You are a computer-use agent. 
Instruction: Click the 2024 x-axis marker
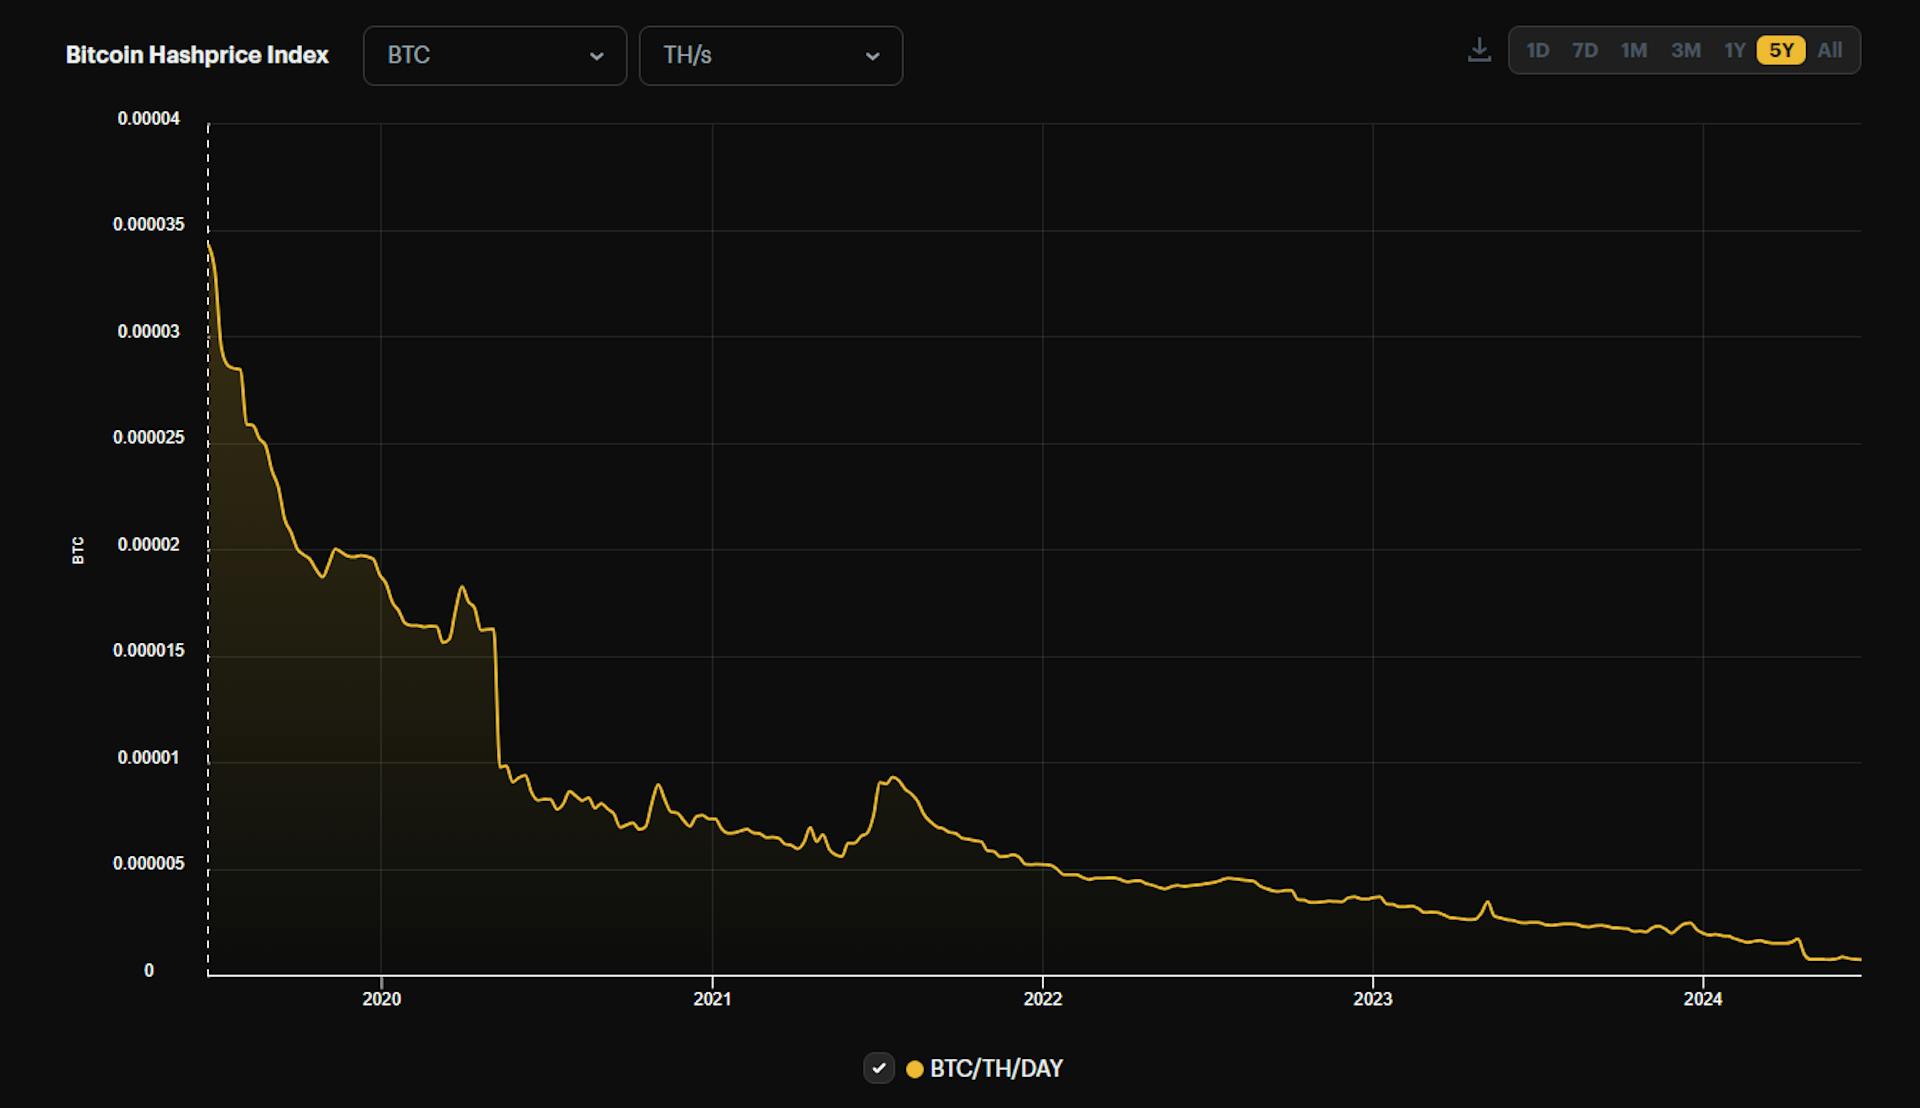pos(1702,998)
